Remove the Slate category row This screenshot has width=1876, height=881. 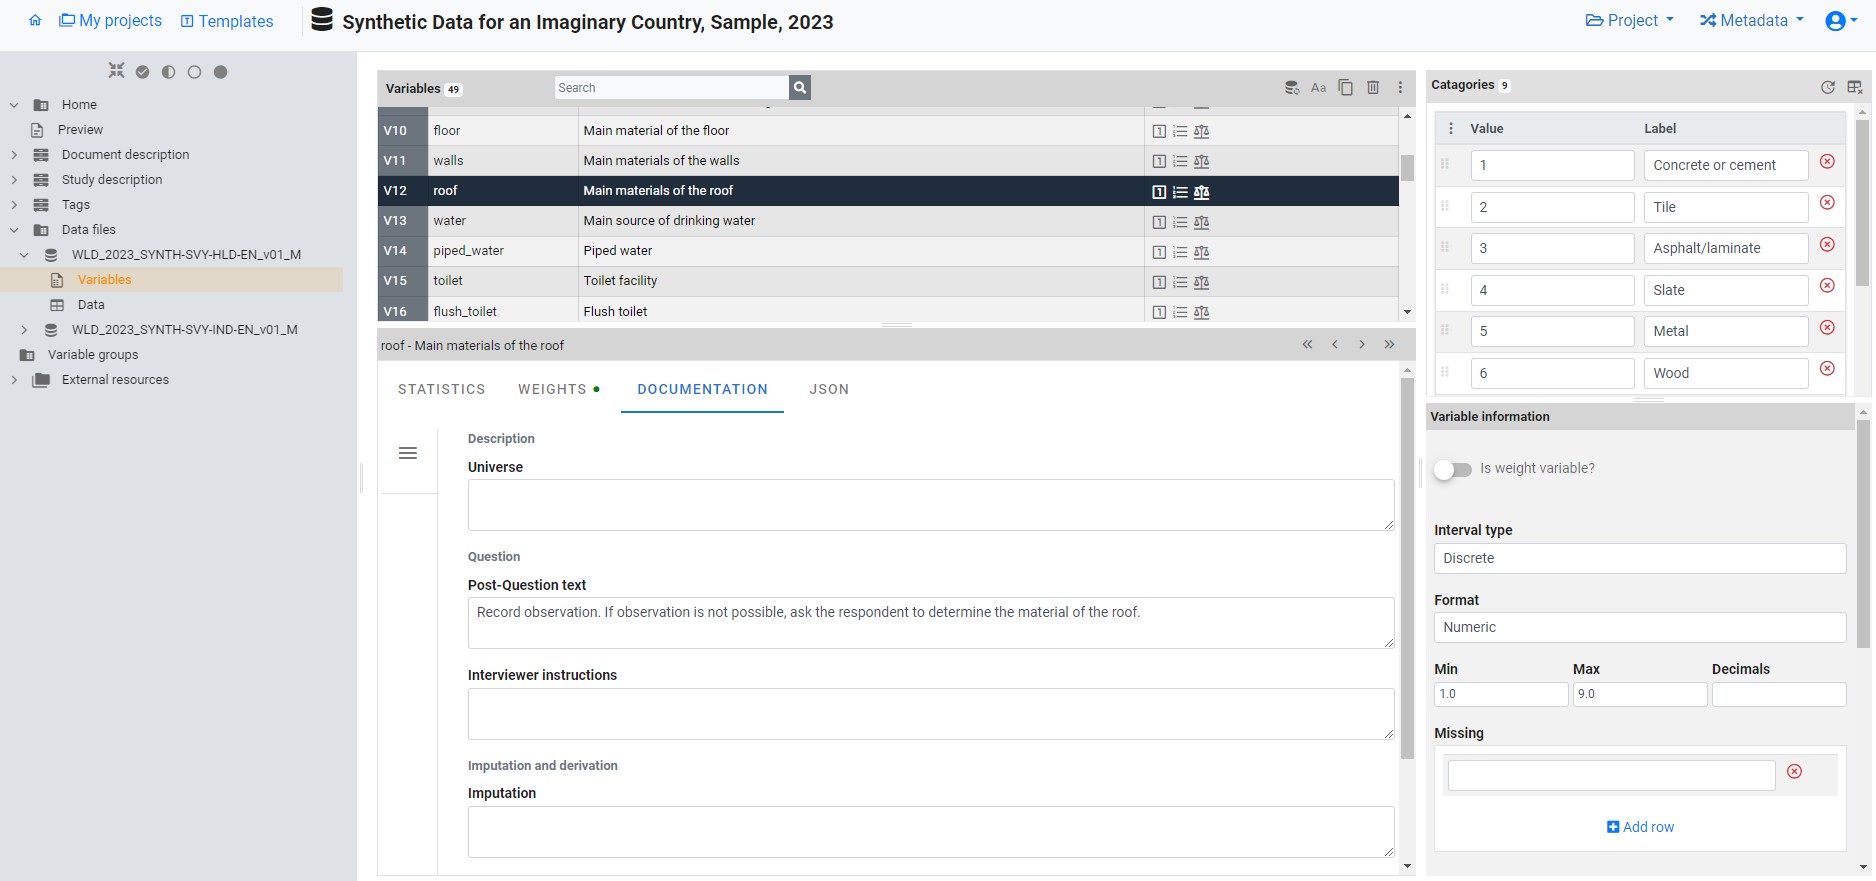click(x=1826, y=286)
